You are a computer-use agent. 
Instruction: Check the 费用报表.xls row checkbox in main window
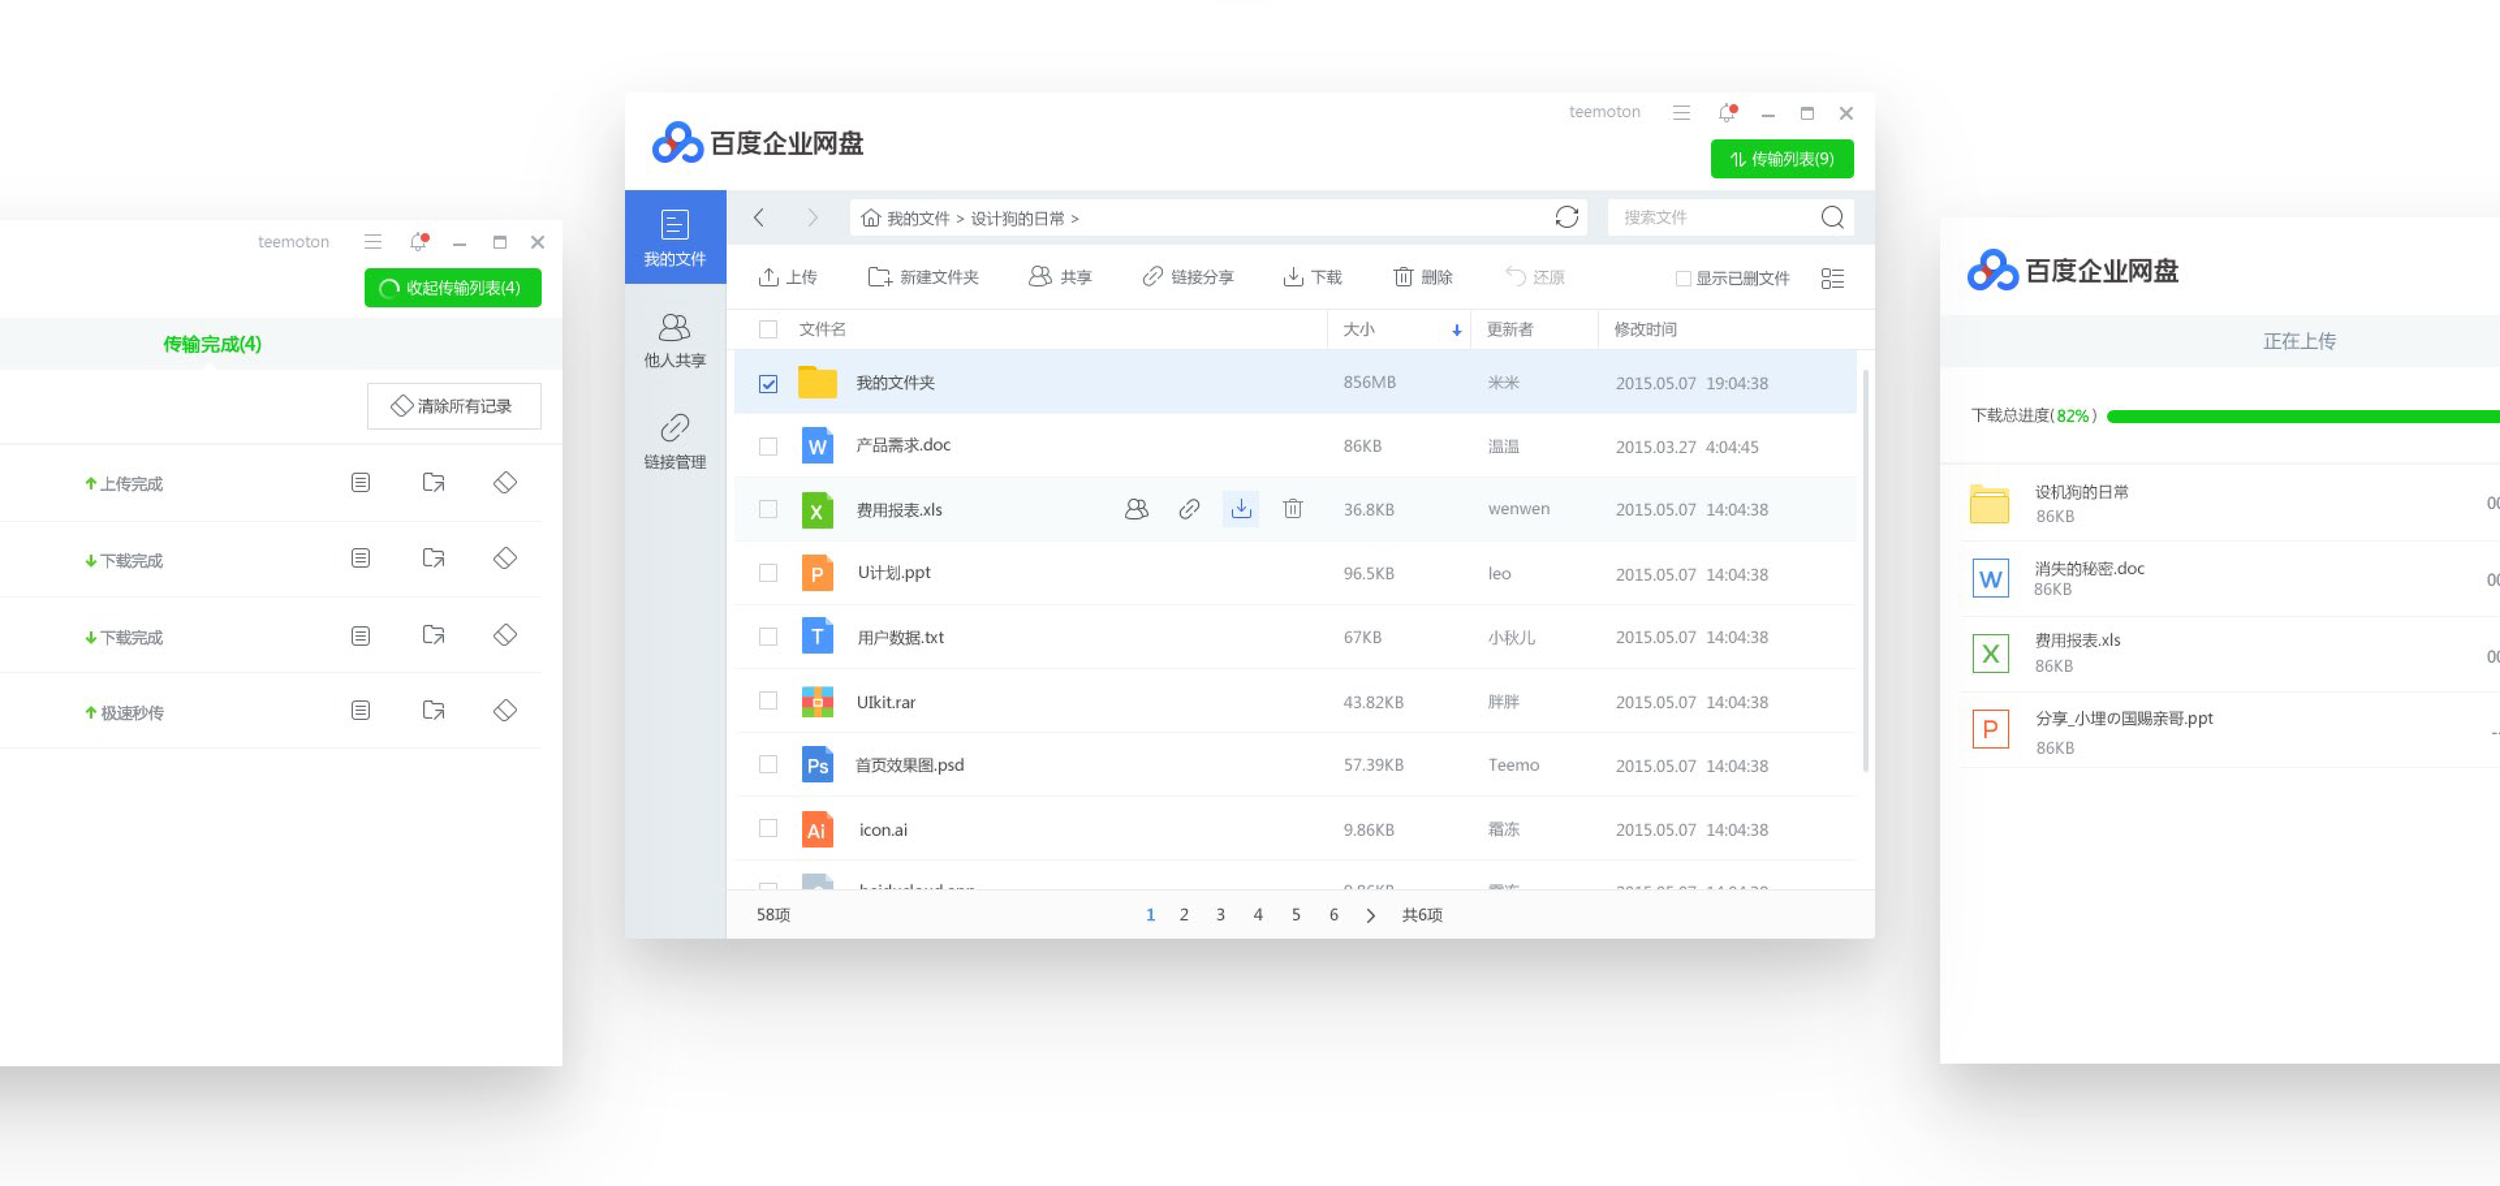[x=768, y=509]
